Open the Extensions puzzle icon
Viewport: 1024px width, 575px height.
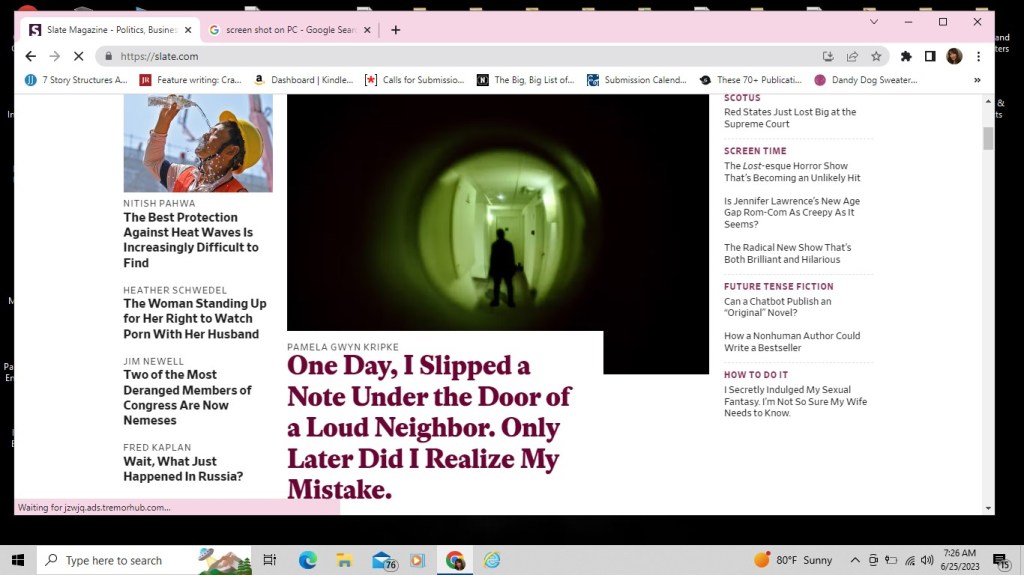(x=906, y=56)
